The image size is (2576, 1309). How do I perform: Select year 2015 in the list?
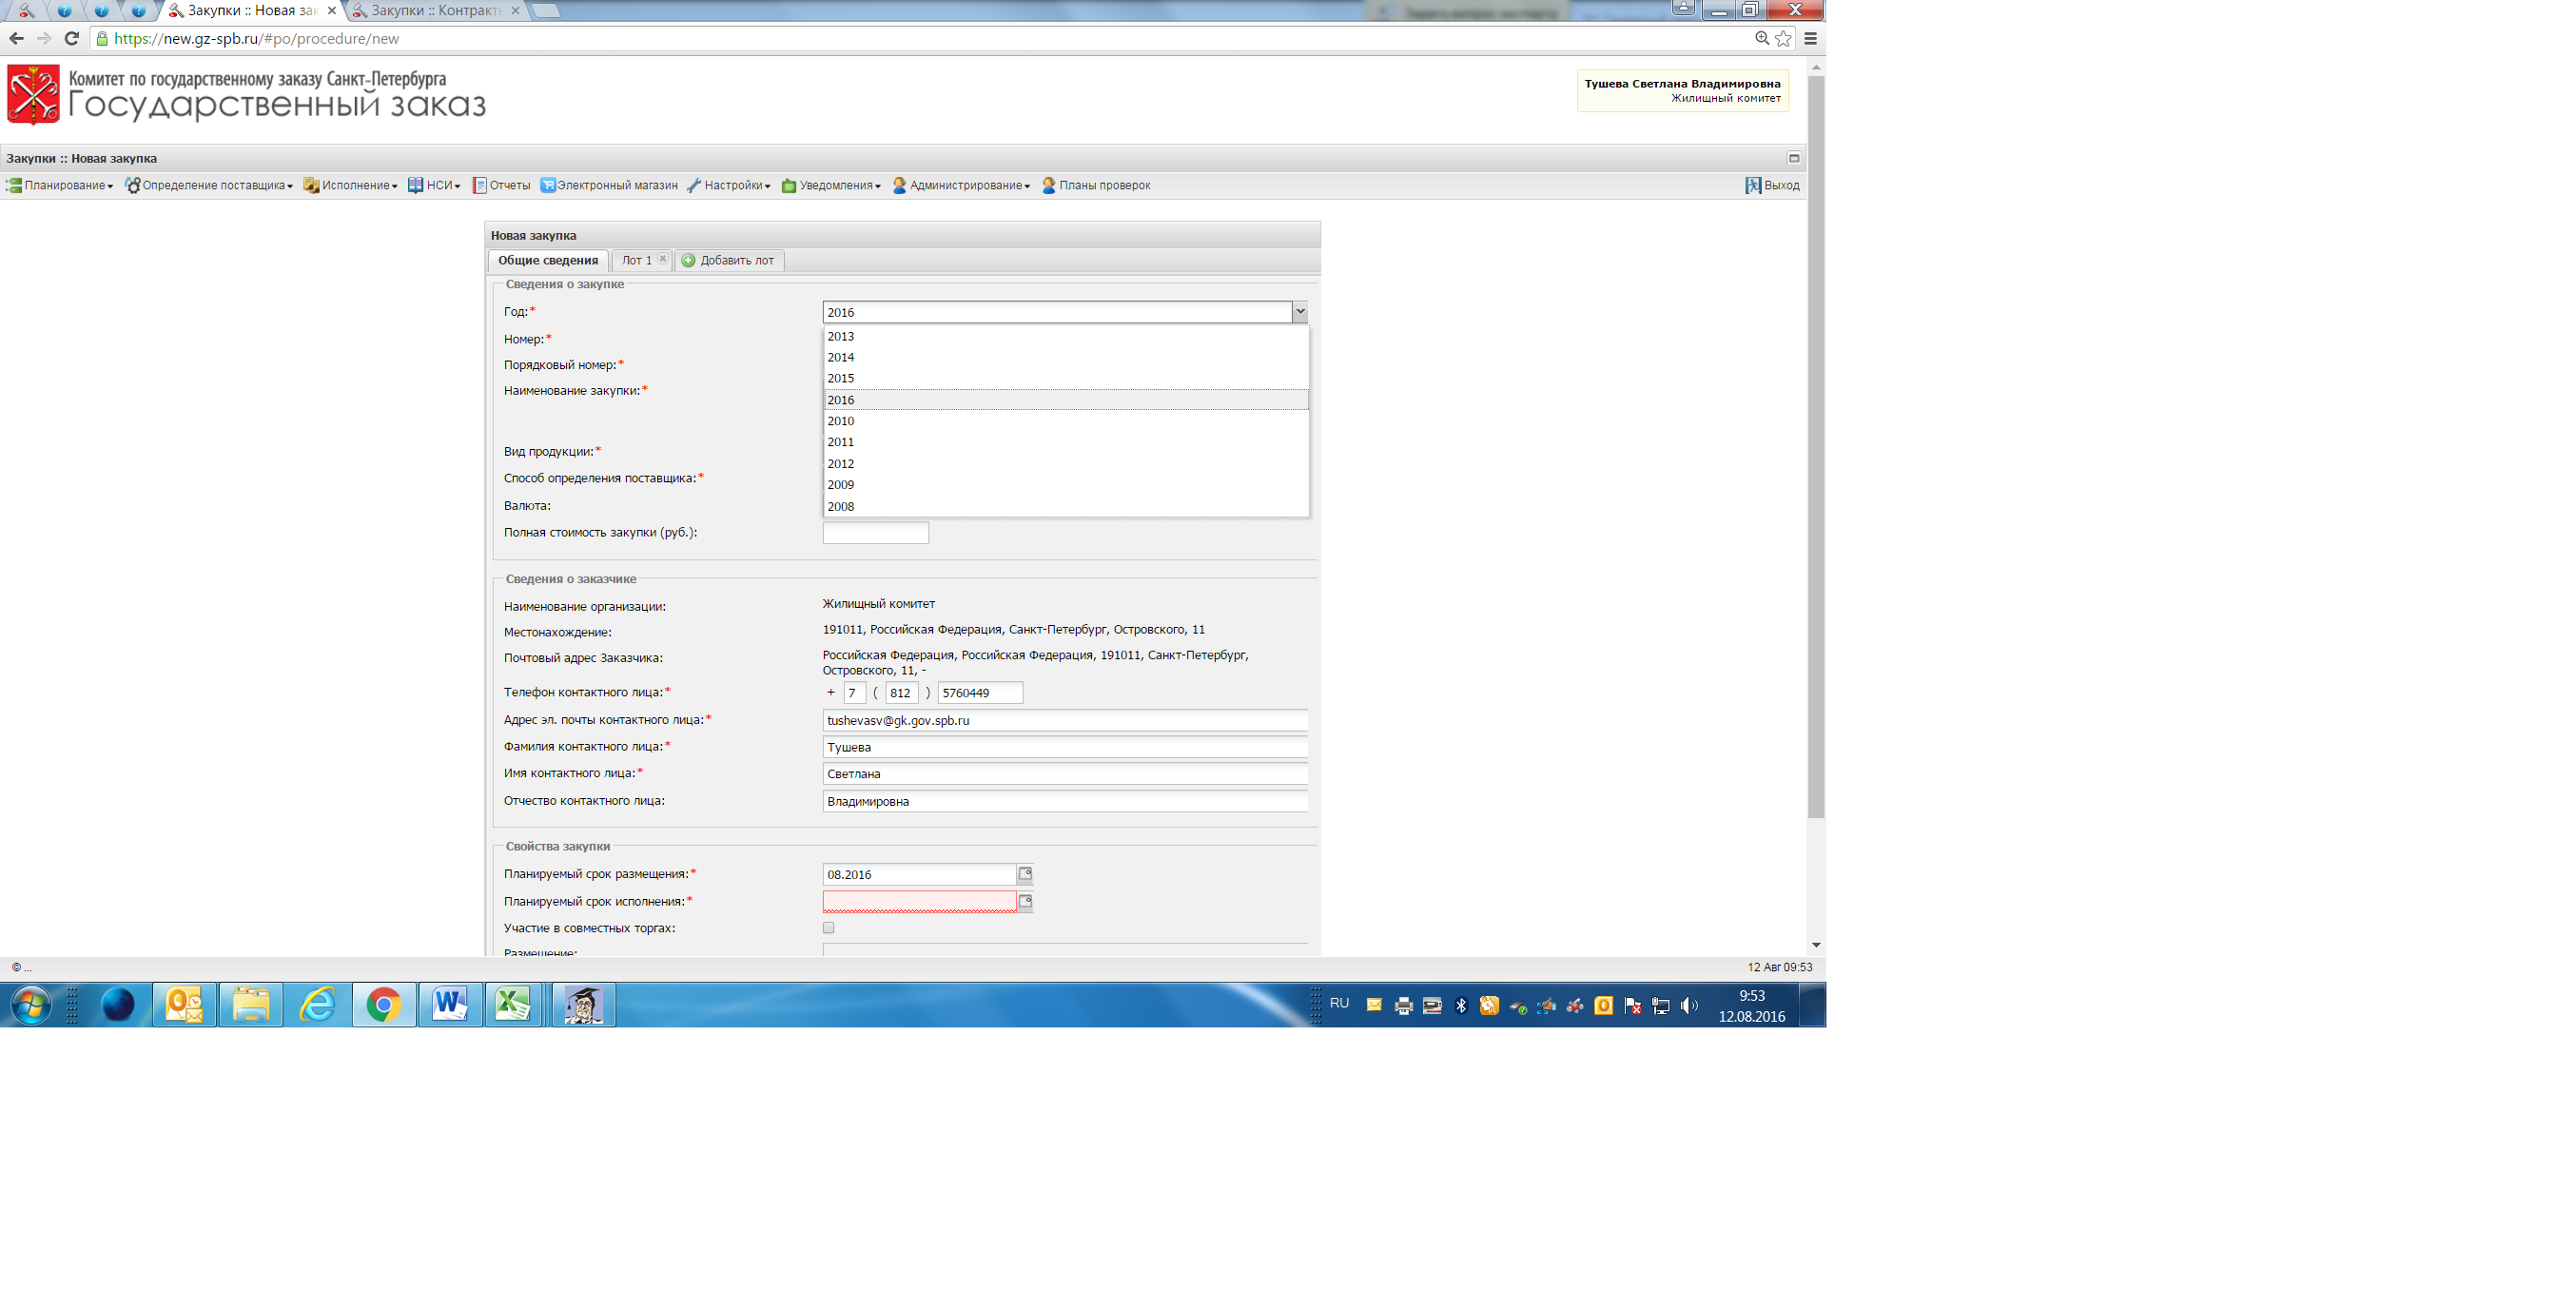click(1066, 378)
